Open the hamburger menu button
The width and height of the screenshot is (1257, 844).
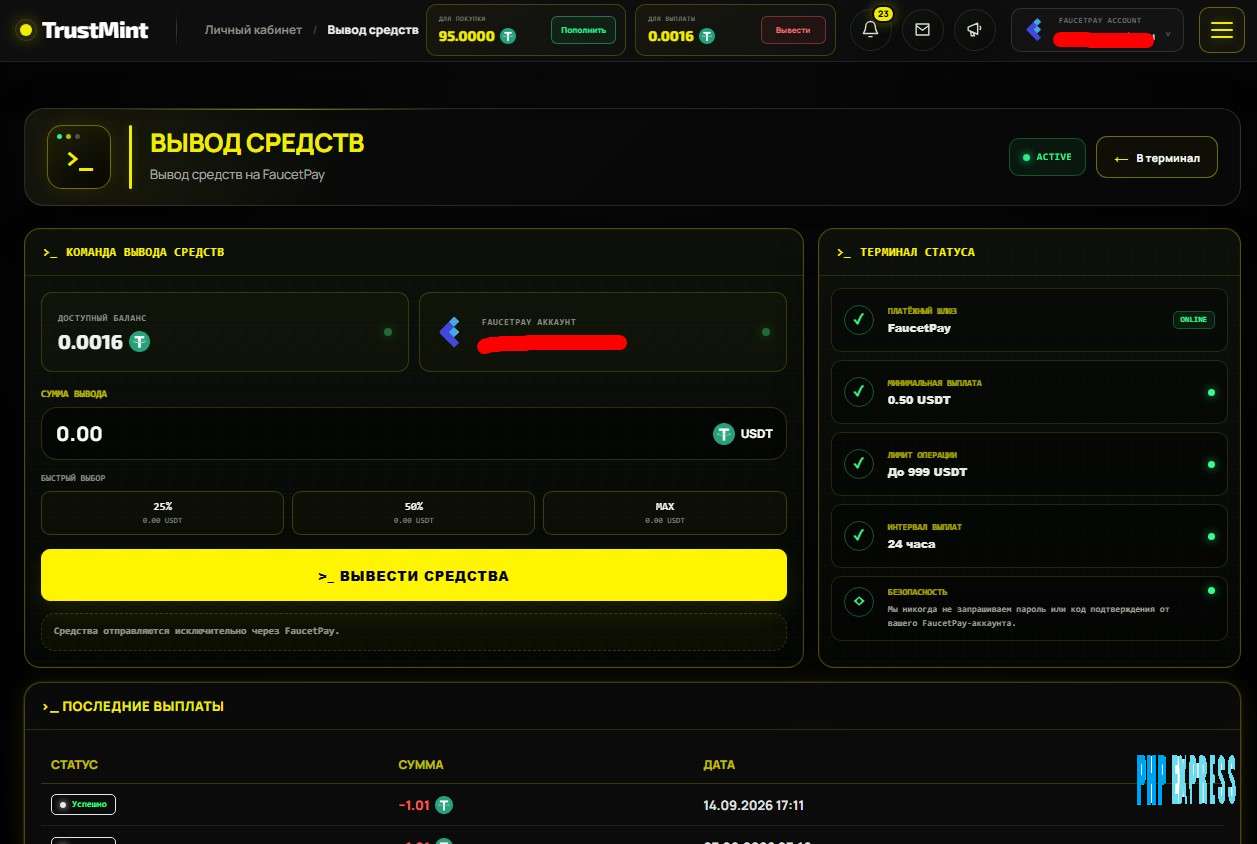click(1221, 30)
